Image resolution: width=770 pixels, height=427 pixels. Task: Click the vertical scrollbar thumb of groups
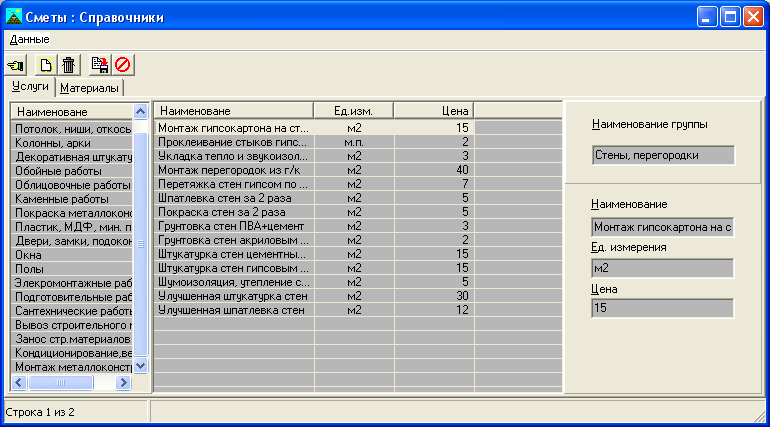(140, 244)
